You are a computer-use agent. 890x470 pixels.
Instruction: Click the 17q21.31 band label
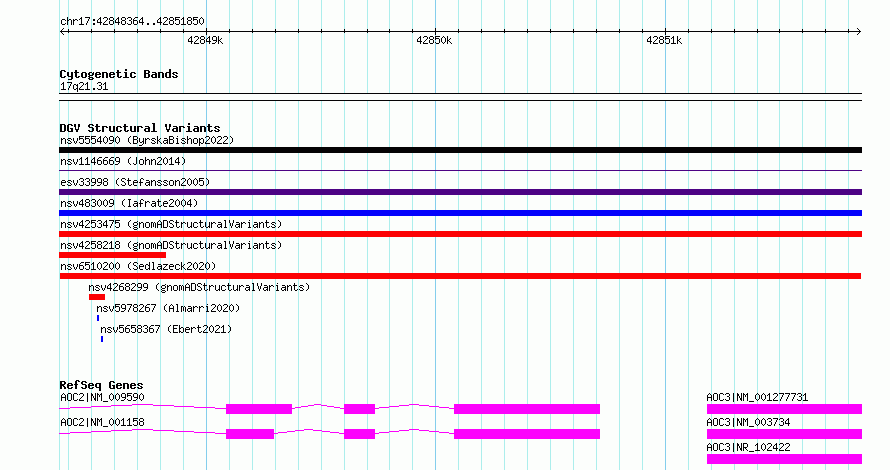pos(84,87)
